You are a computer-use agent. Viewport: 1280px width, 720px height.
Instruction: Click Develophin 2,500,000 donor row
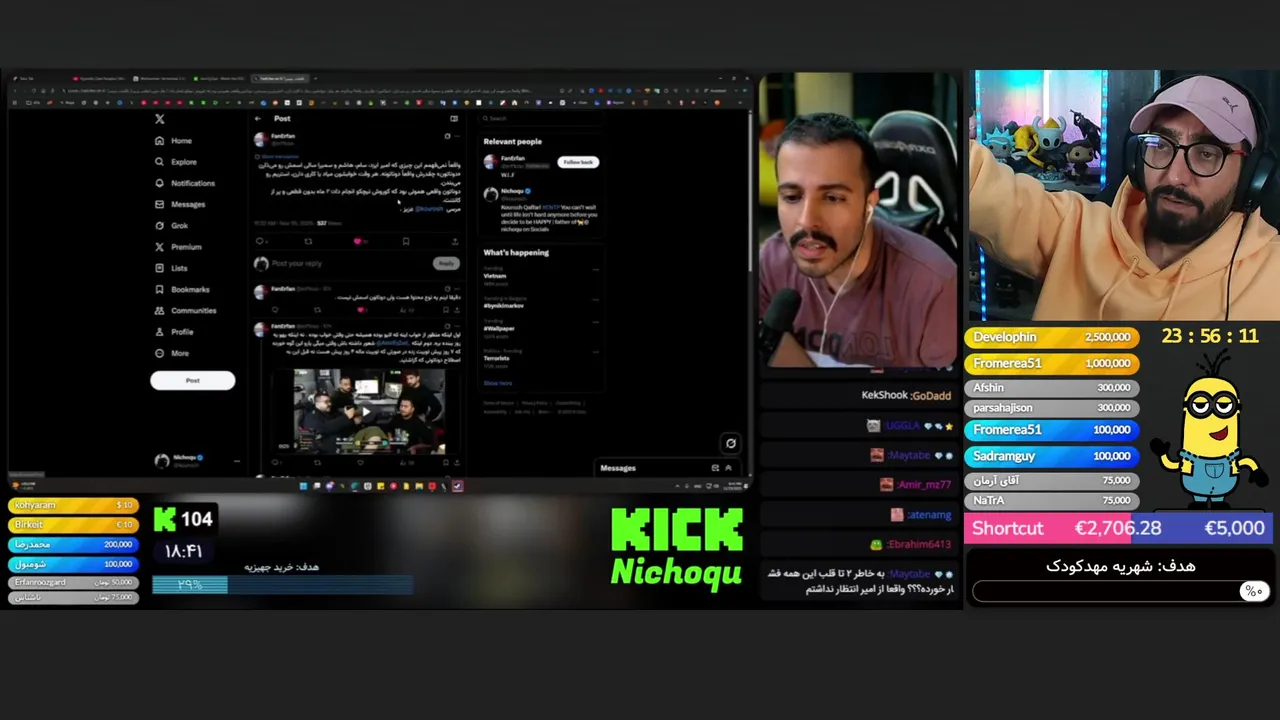pos(1051,337)
